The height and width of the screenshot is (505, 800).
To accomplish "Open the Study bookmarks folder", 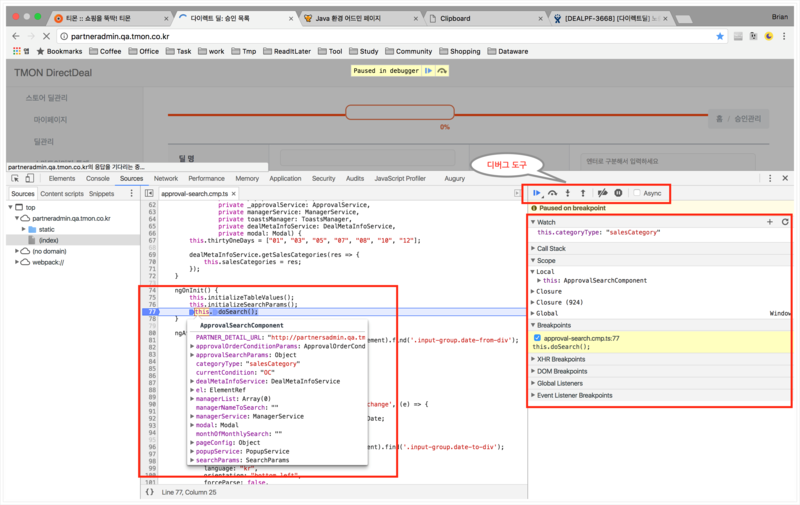I will click(x=364, y=52).
